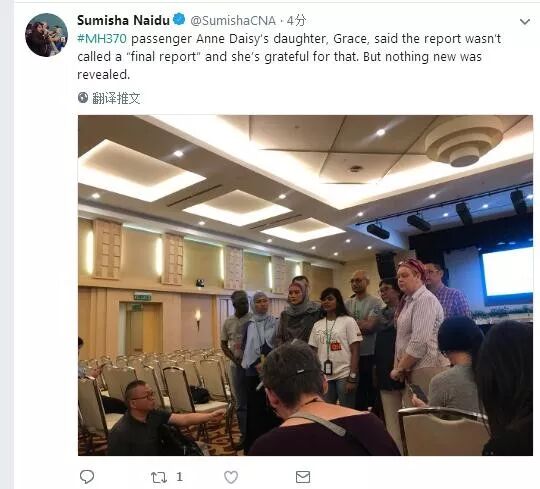
Task: Click 翻译推文 to translate the tweet
Action: point(116,98)
